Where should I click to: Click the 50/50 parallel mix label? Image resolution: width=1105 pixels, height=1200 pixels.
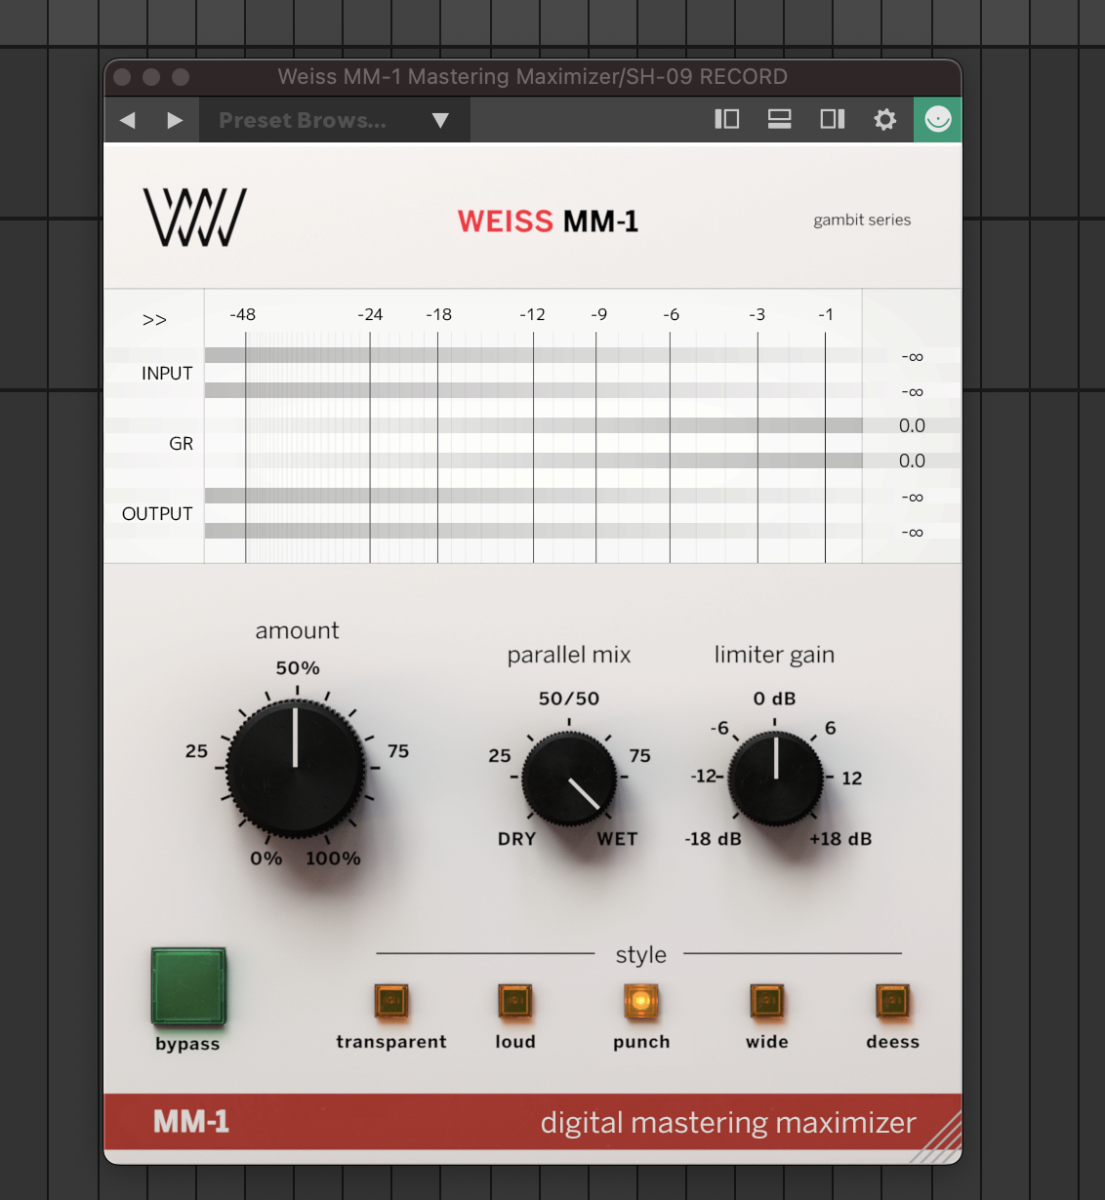569,698
